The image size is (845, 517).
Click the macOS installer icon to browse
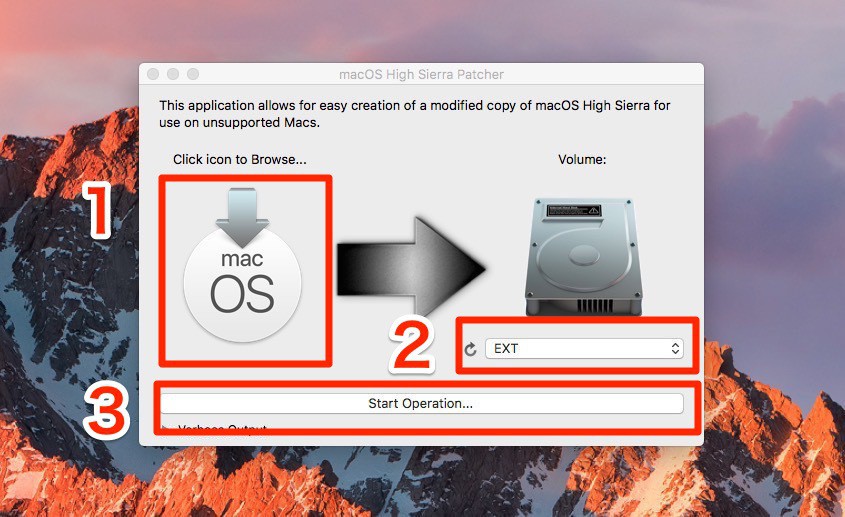pos(242,265)
